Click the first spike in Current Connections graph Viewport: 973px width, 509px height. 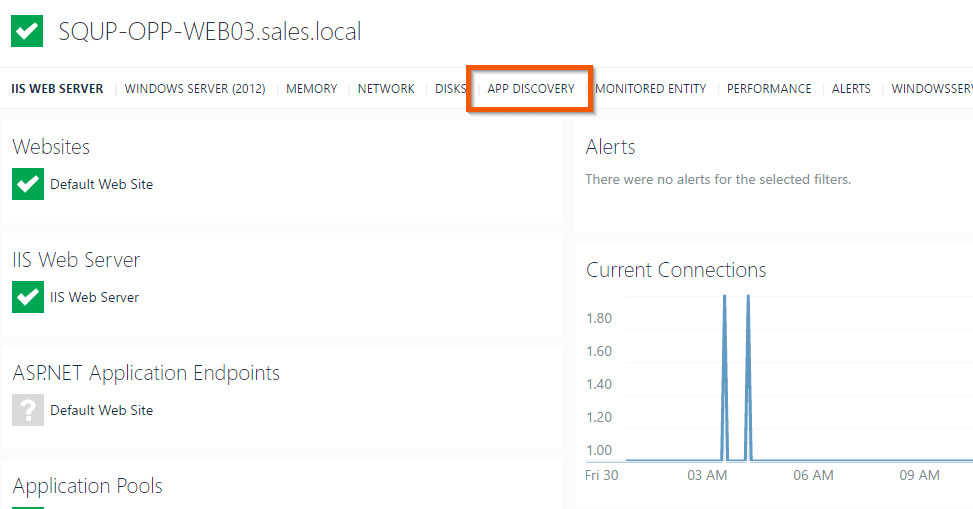[724, 377]
